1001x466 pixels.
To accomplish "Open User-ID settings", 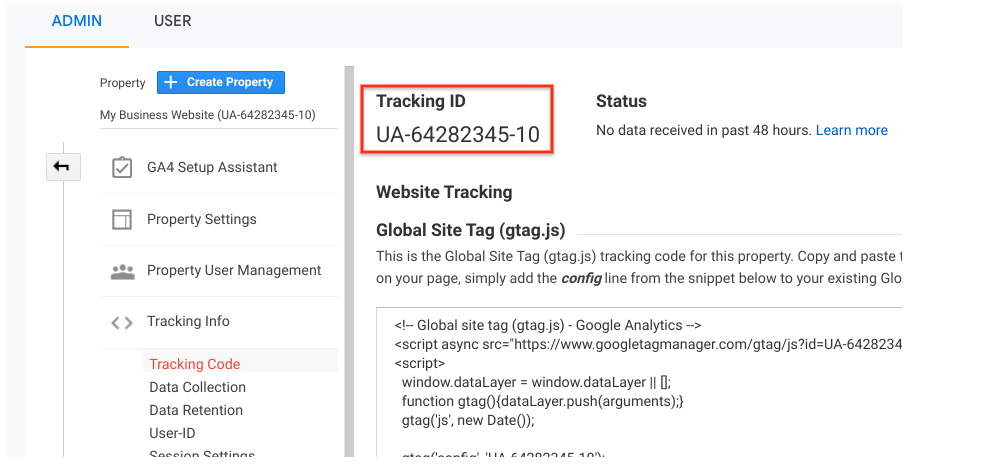I will [x=172, y=433].
